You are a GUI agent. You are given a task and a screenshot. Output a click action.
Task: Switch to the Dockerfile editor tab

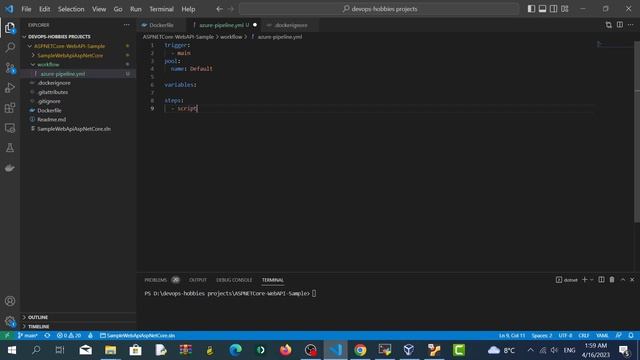[x=161, y=25]
